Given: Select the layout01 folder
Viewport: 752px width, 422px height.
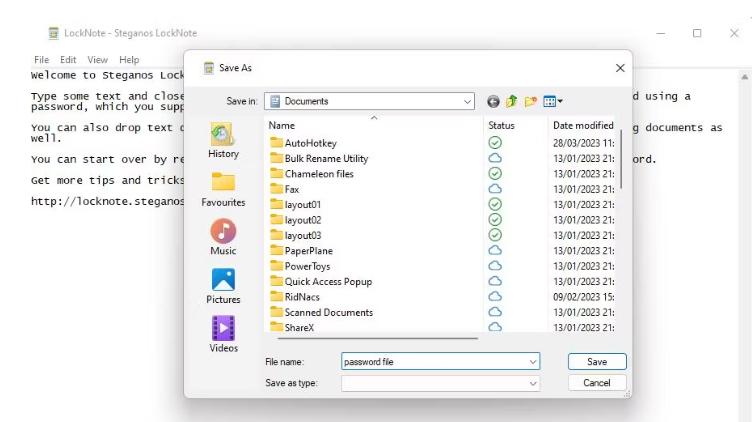Looking at the screenshot, I should 295,204.
